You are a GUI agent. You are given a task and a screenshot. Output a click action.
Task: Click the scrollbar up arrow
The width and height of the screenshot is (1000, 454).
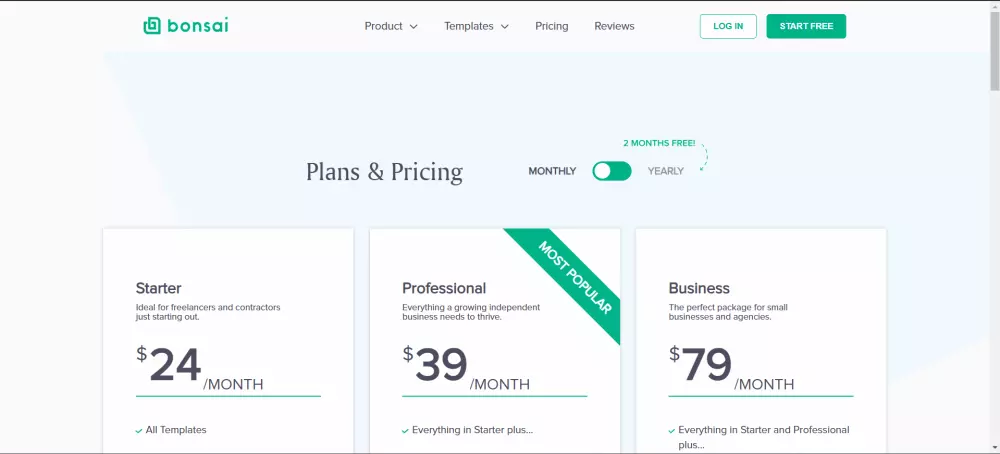[992, 7]
